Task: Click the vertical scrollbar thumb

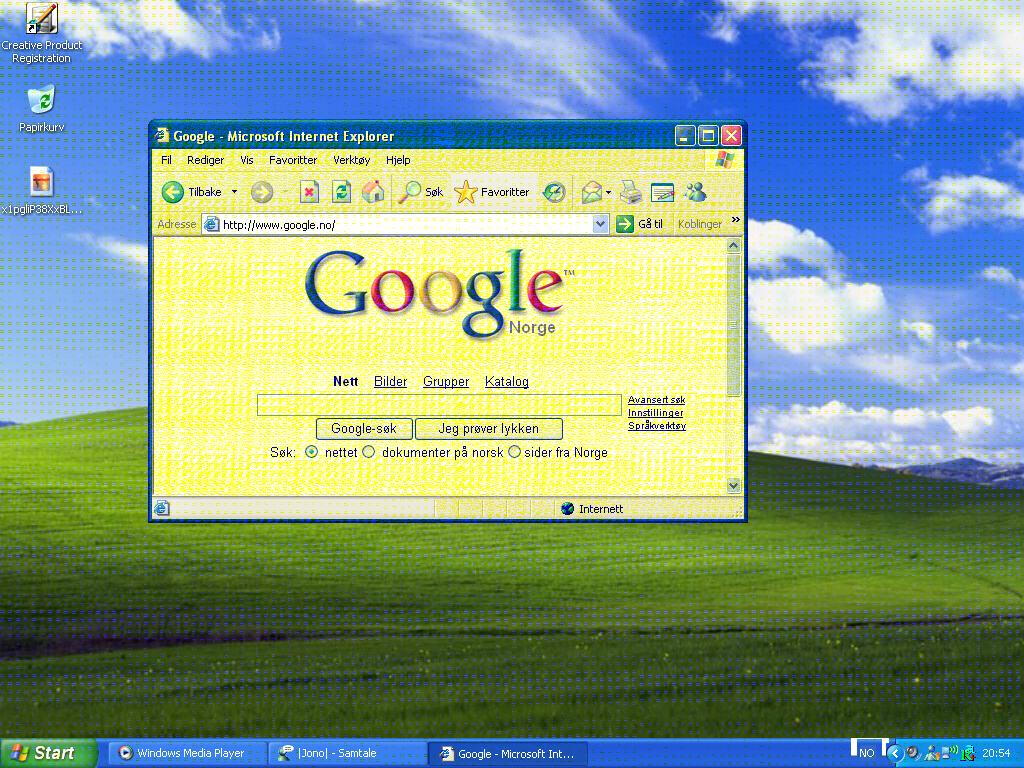Action: tap(733, 325)
